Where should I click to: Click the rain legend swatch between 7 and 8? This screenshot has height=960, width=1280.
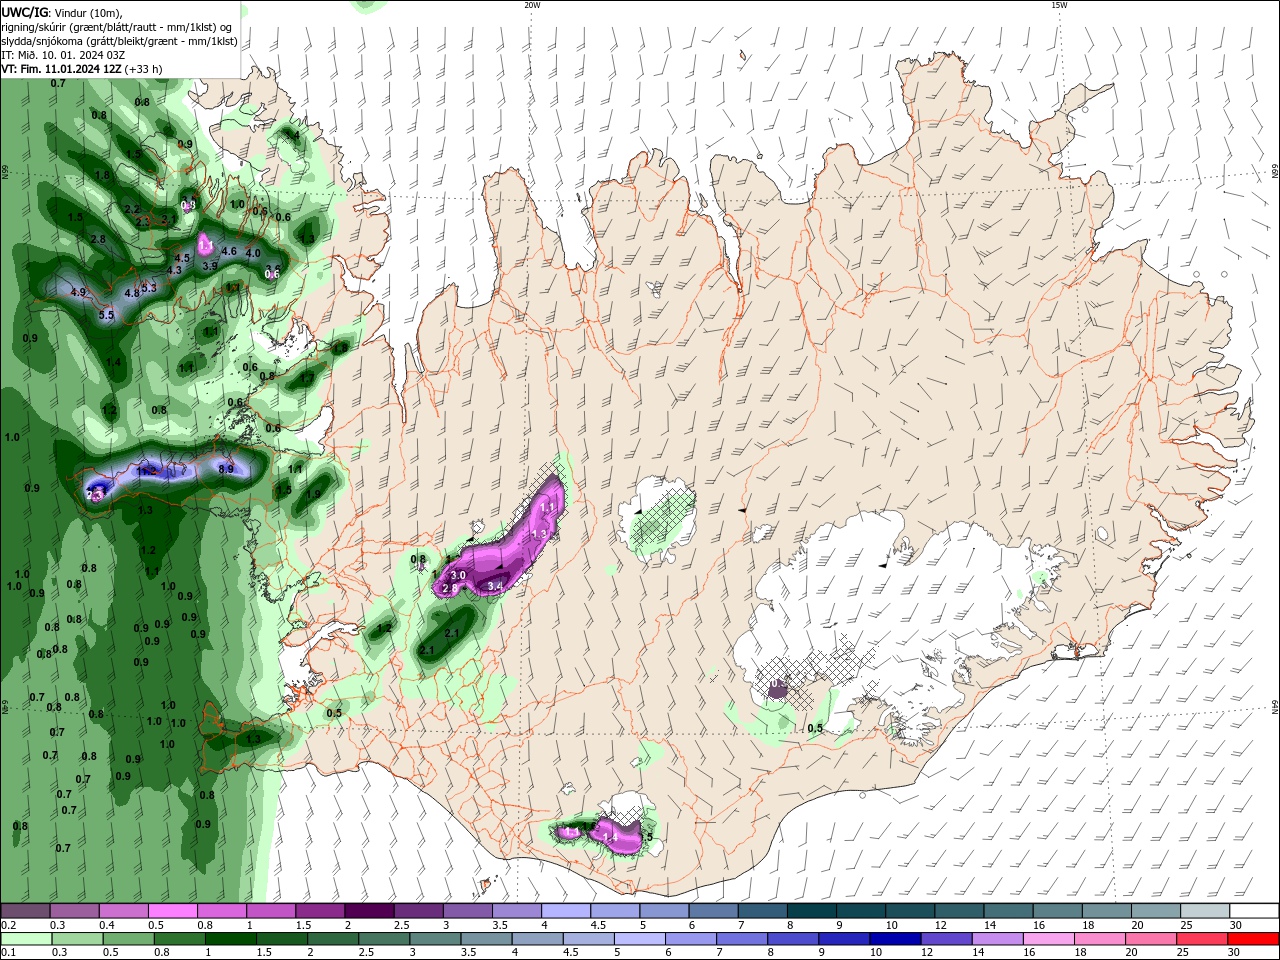click(x=742, y=939)
